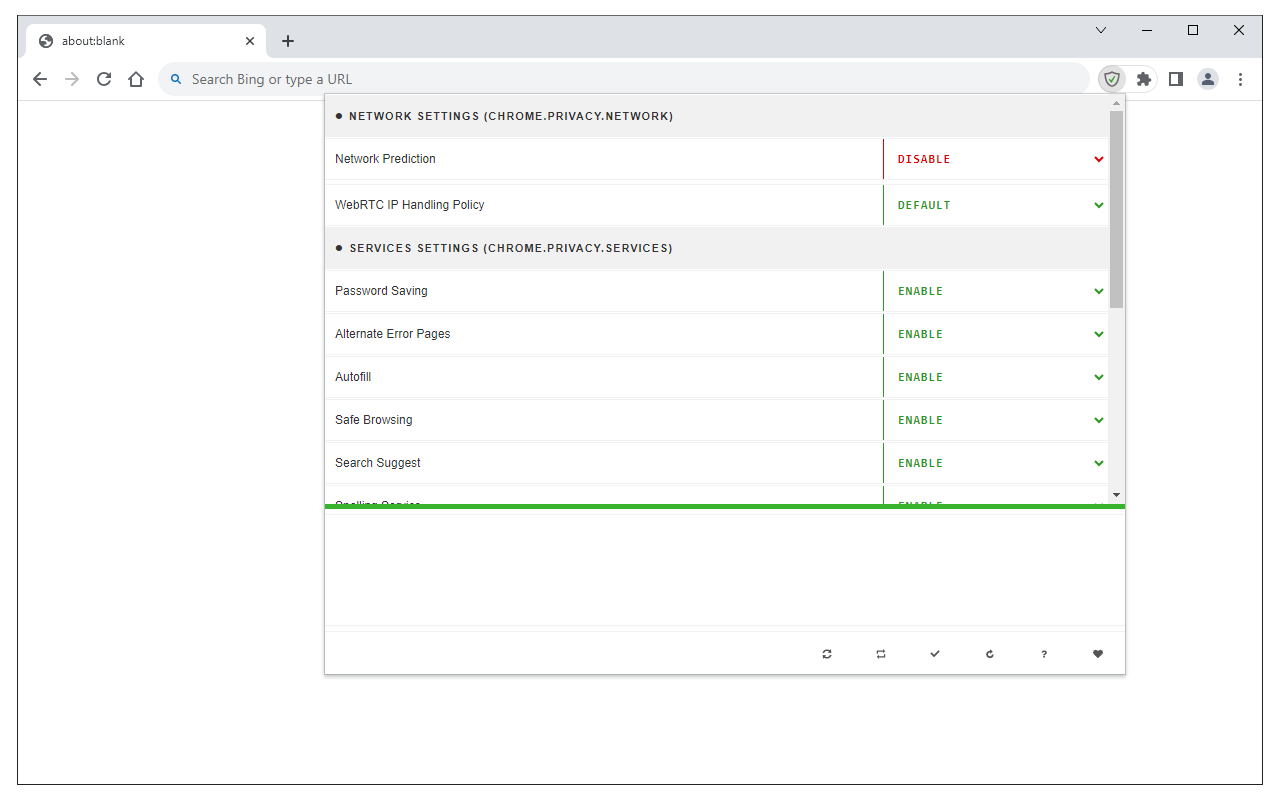Open the tab search chevron in title bar
The image size is (1280, 800).
1101,30
